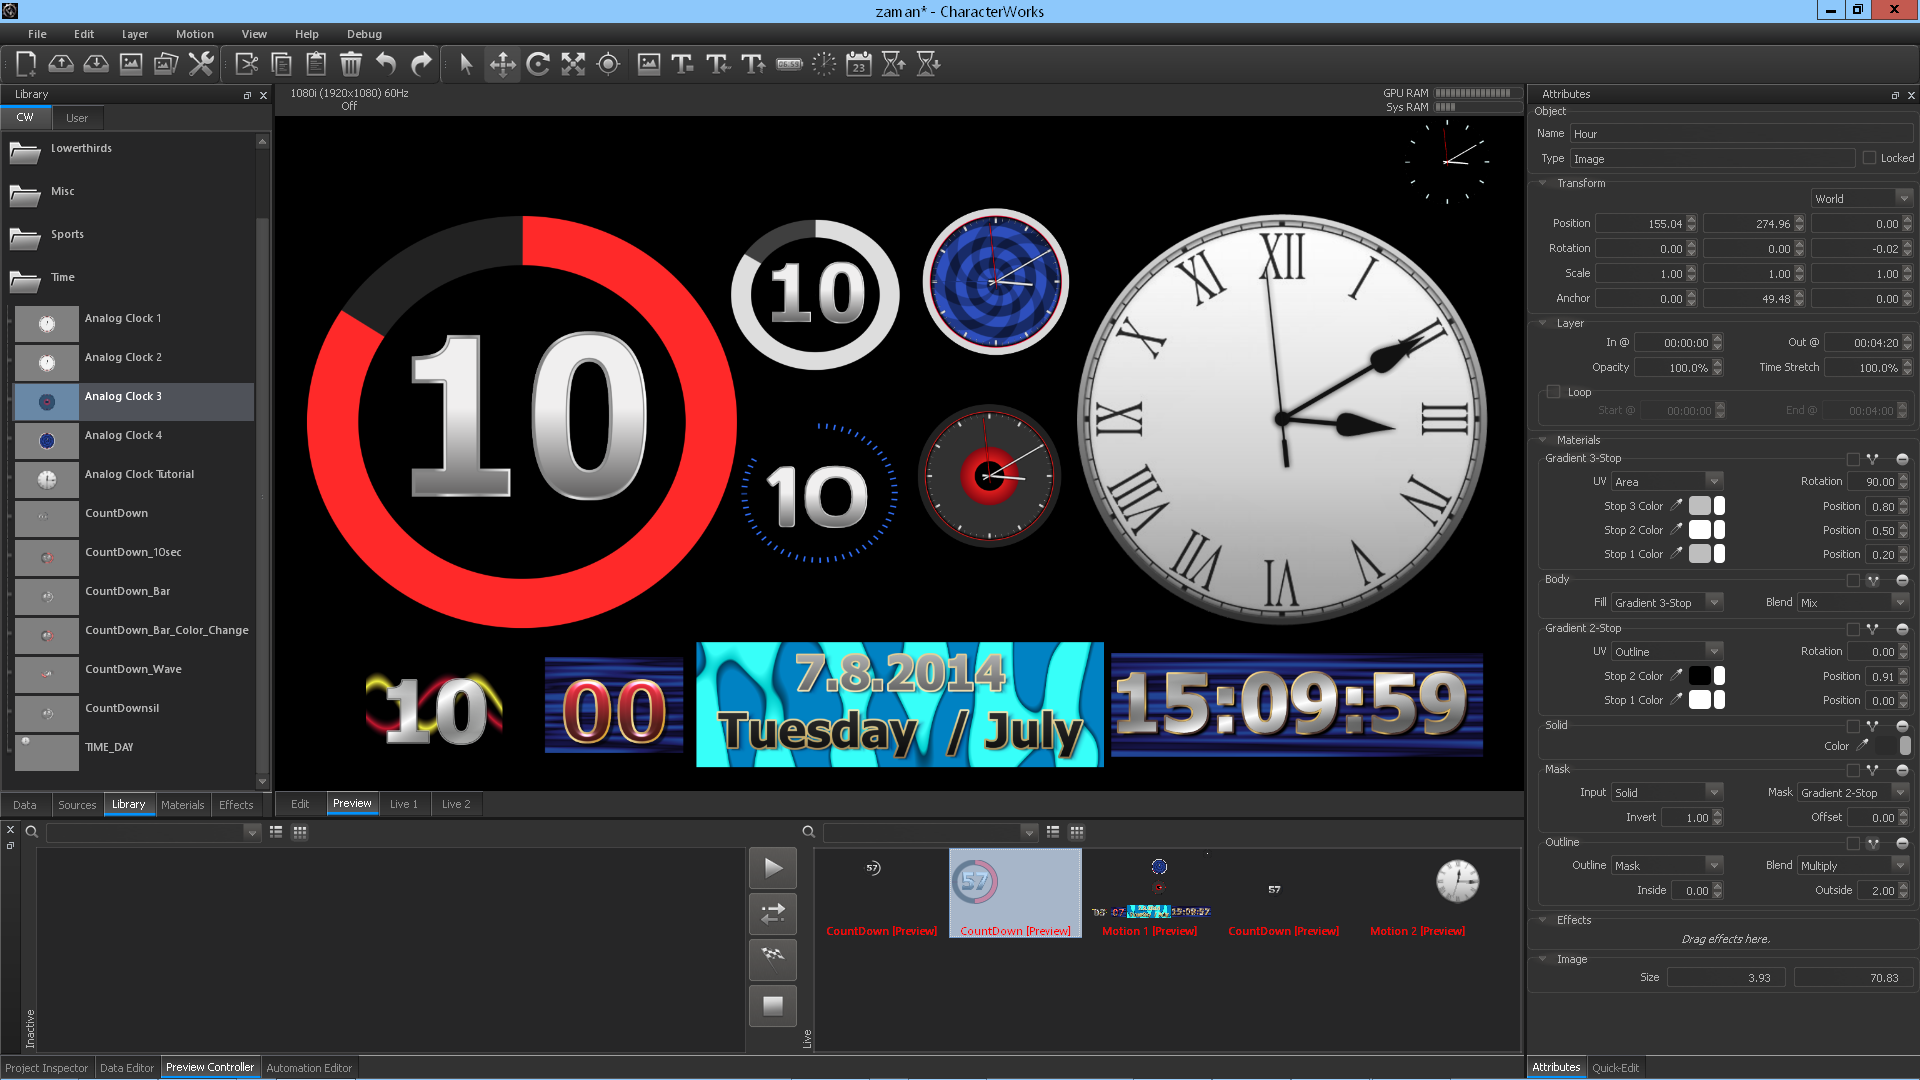Switch to the Live 1 tab
1920x1080 pixels.
[404, 804]
